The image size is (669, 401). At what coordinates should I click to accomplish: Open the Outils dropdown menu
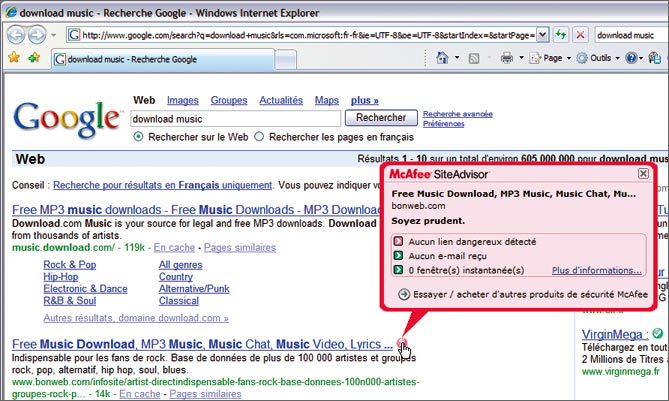tap(600, 58)
